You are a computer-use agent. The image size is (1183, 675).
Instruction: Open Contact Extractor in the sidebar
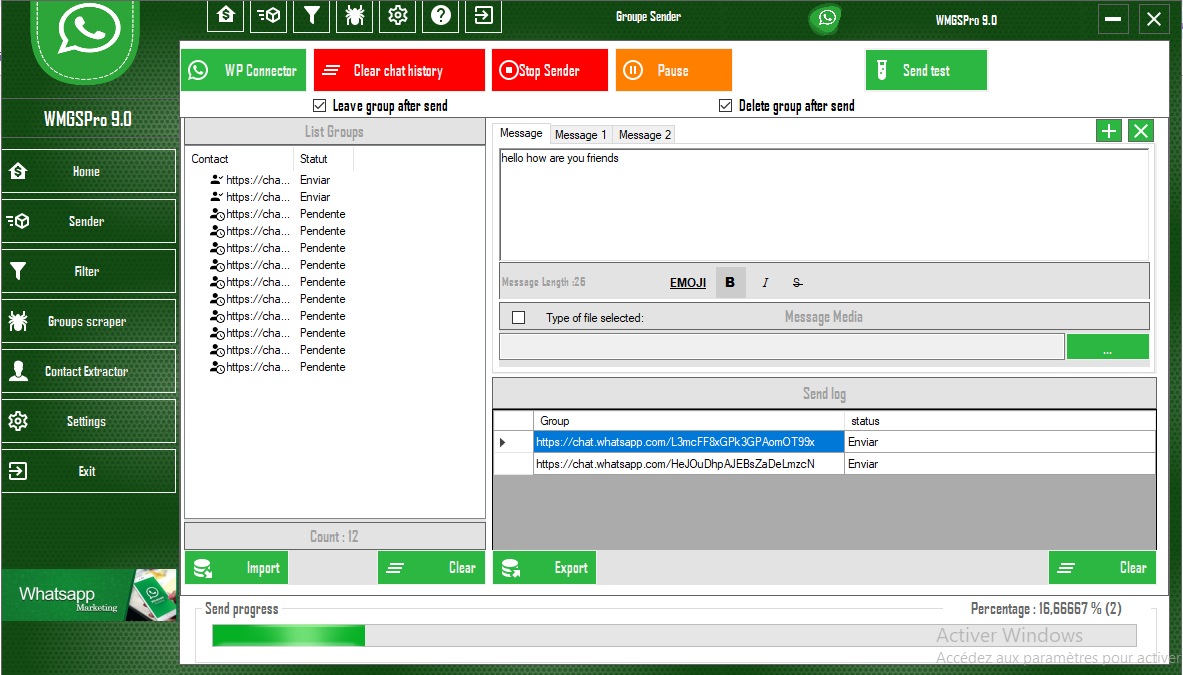(x=88, y=371)
